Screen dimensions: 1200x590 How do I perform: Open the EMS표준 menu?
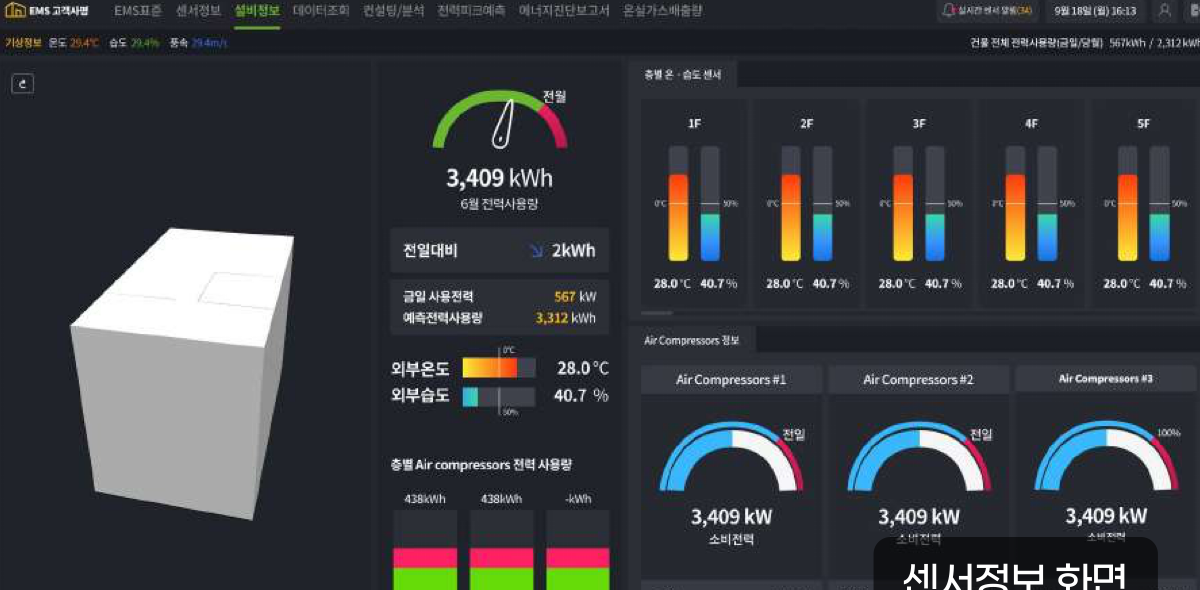137,11
